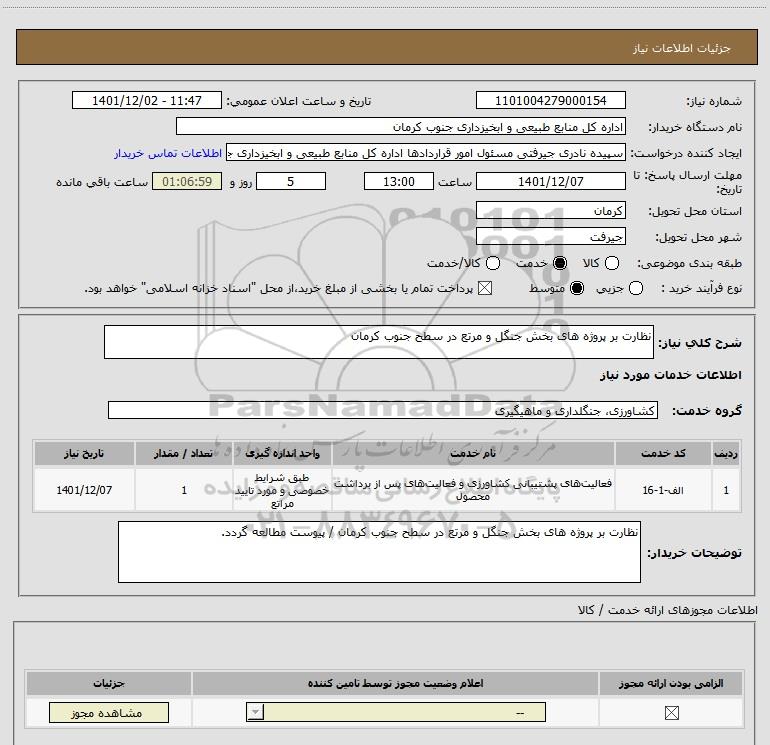
Task: Select the کالا radio button
Action: tap(612, 263)
